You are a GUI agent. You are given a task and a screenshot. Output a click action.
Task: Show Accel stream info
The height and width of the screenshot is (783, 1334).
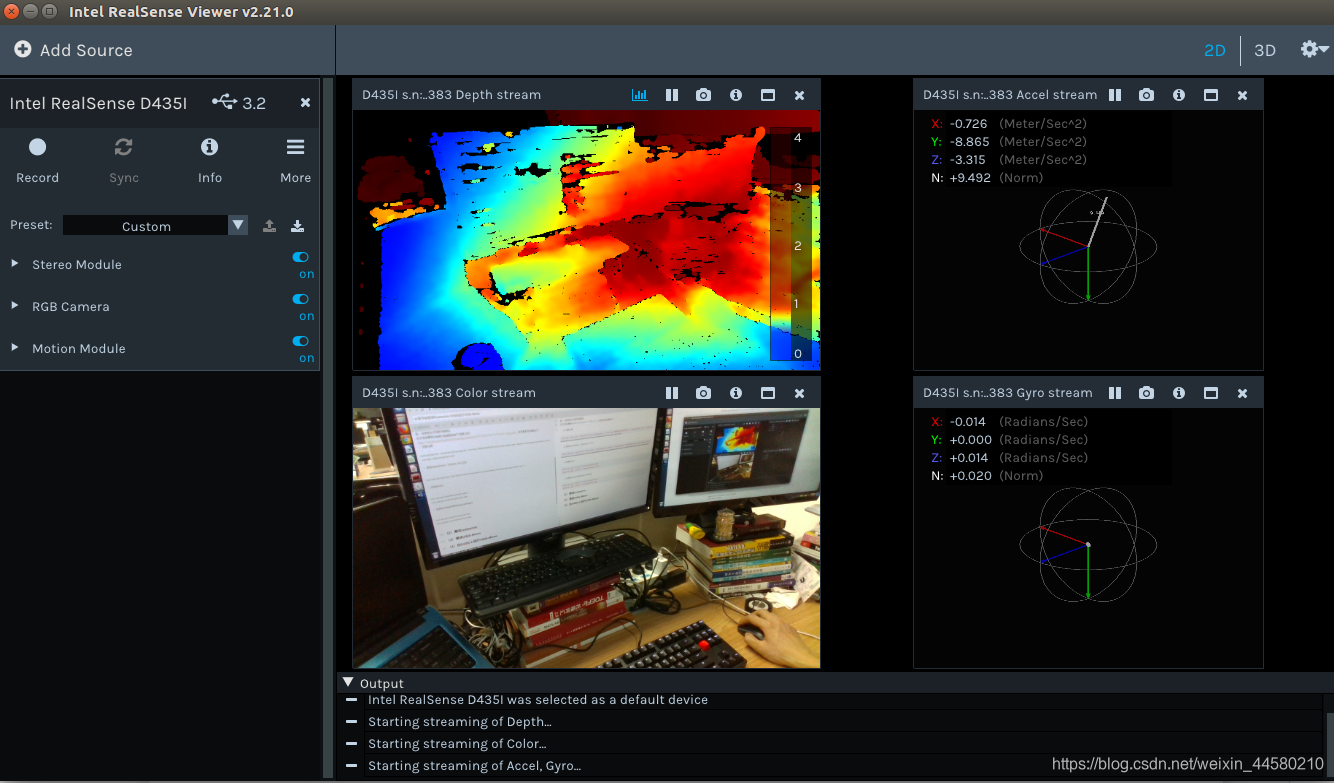pos(1179,95)
